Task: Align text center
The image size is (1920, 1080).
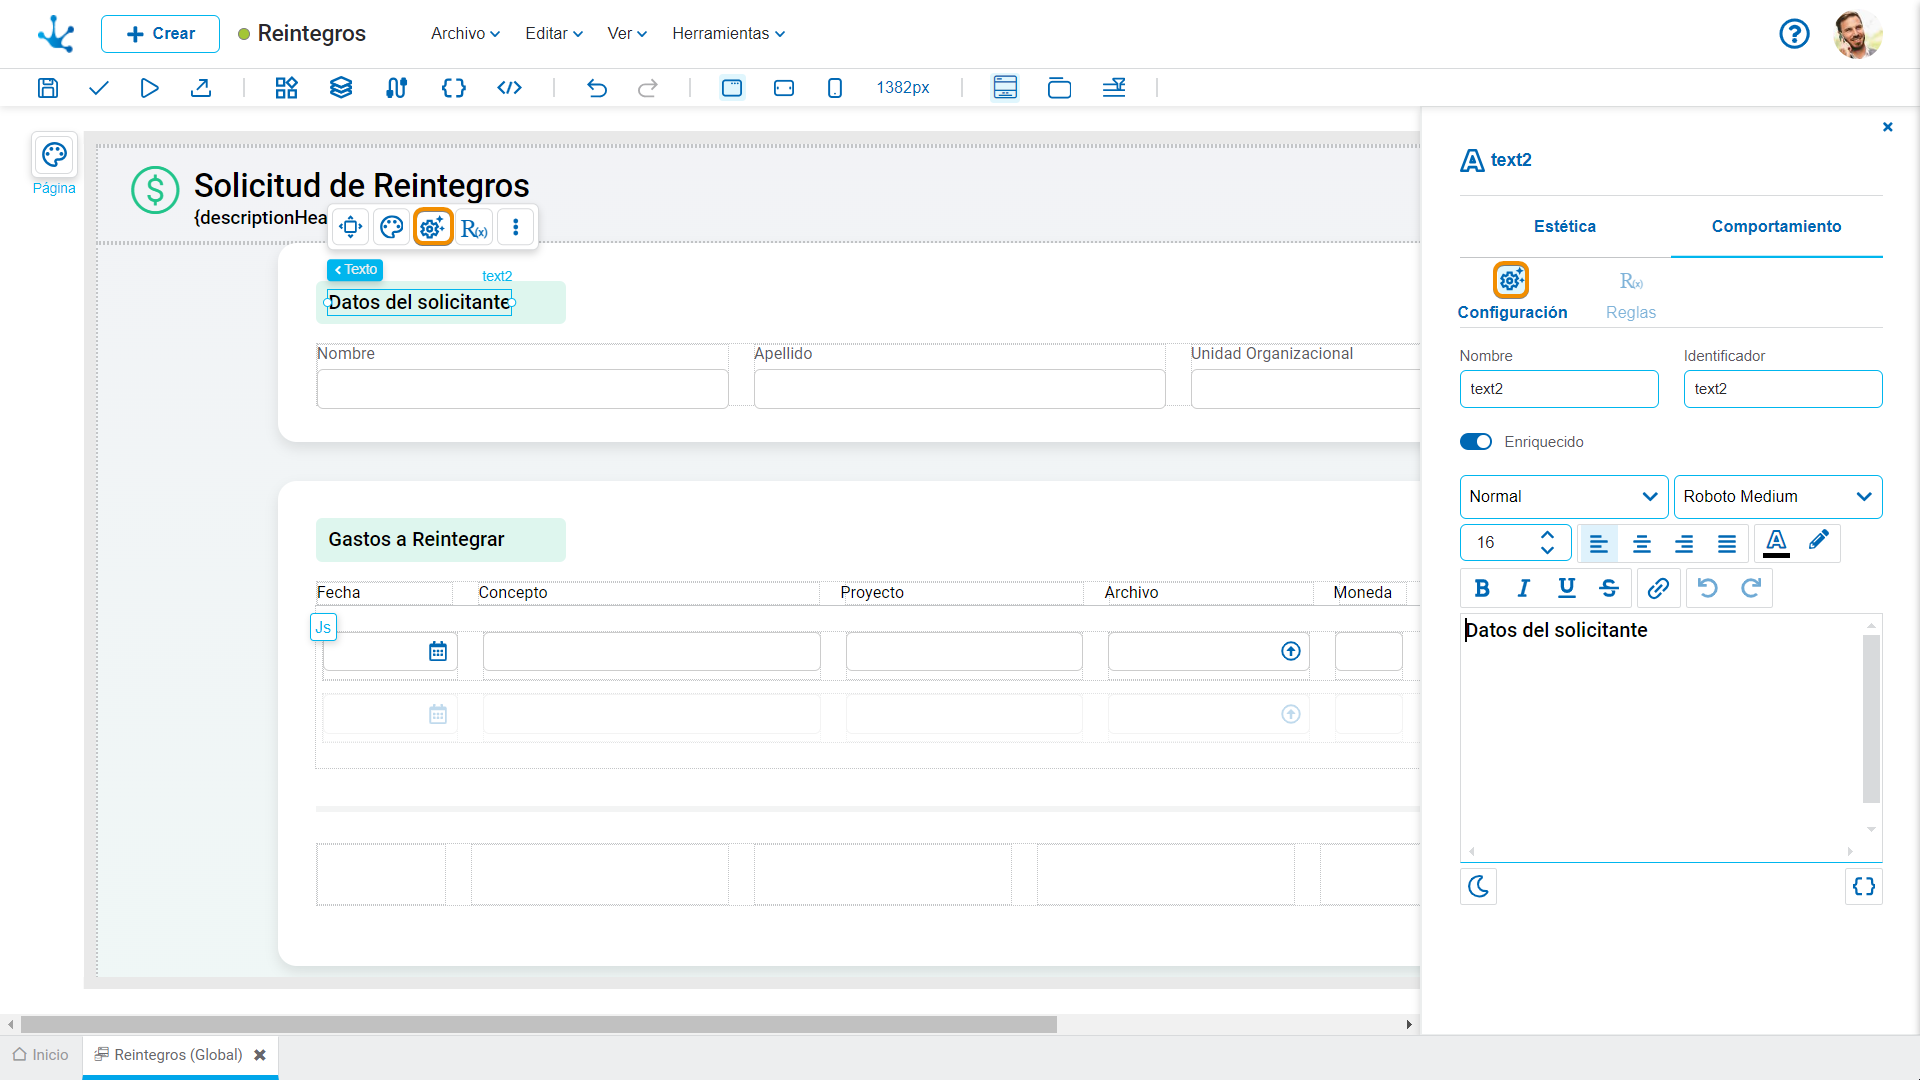Action: pyautogui.click(x=1642, y=543)
